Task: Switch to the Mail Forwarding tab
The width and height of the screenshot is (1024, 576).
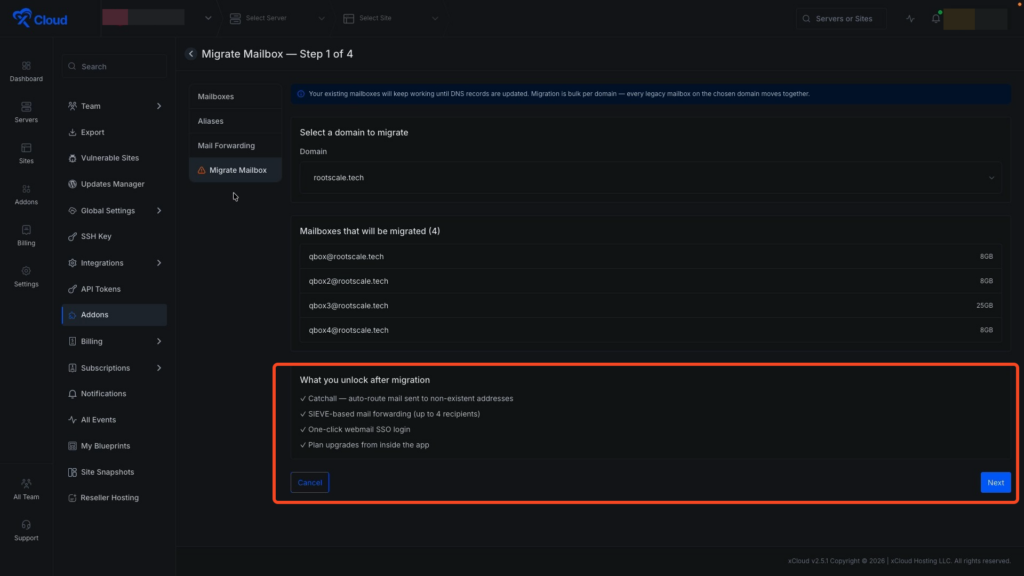Action: click(x=235, y=146)
